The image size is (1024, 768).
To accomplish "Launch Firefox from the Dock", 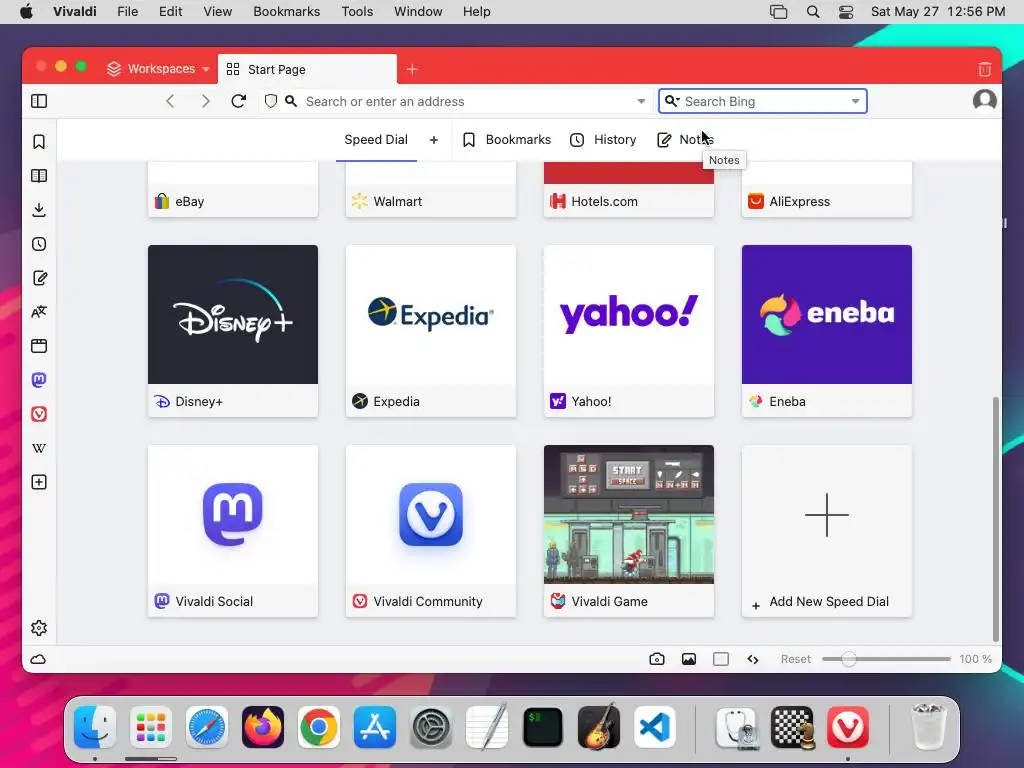I will (263, 727).
